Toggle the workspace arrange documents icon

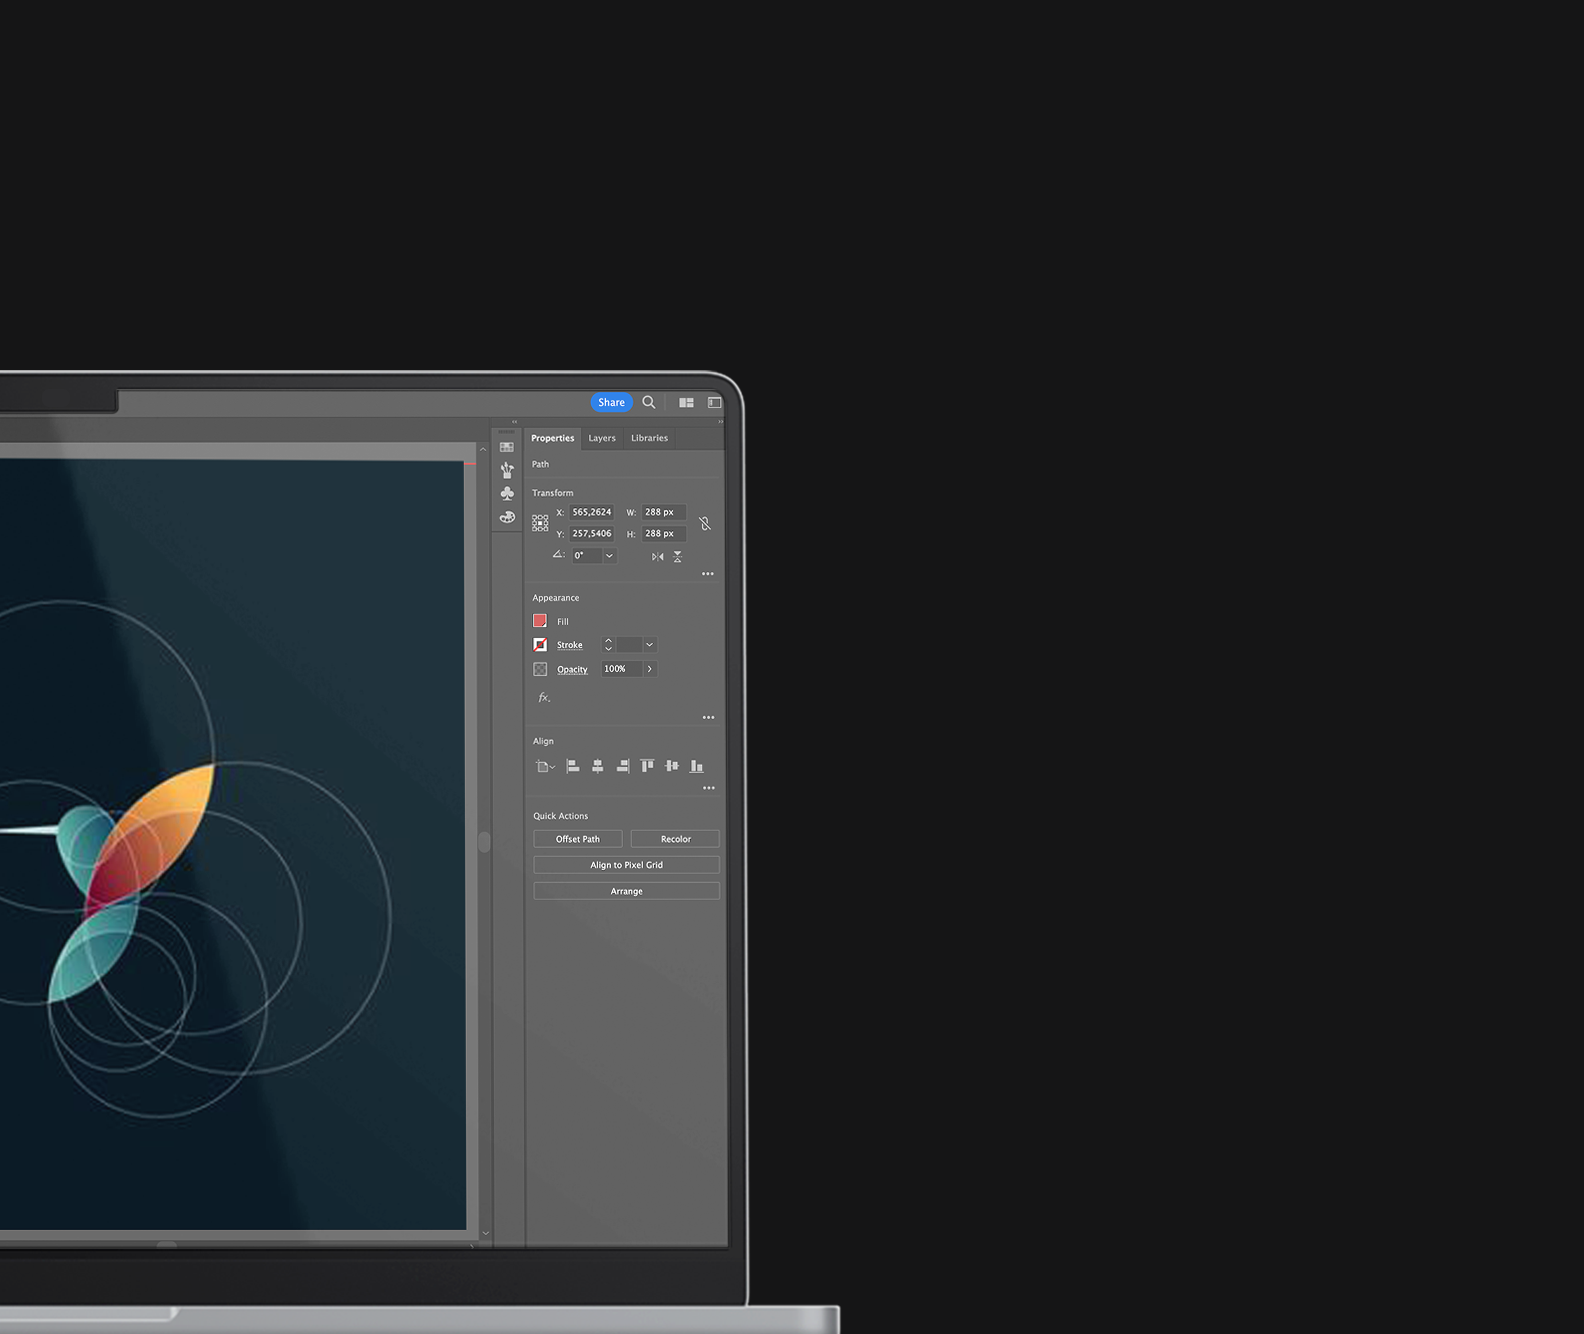pos(686,402)
